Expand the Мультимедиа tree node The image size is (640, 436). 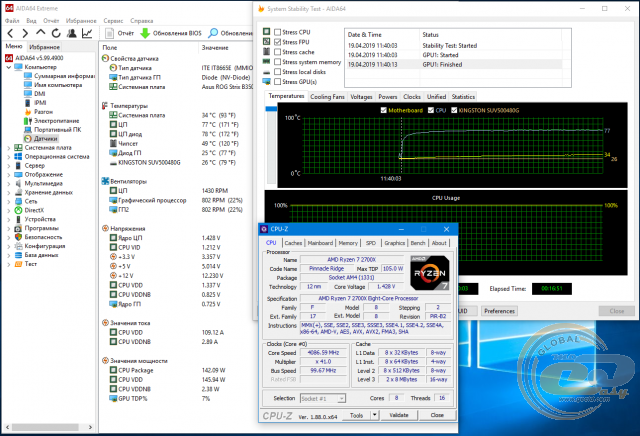pos(9,184)
